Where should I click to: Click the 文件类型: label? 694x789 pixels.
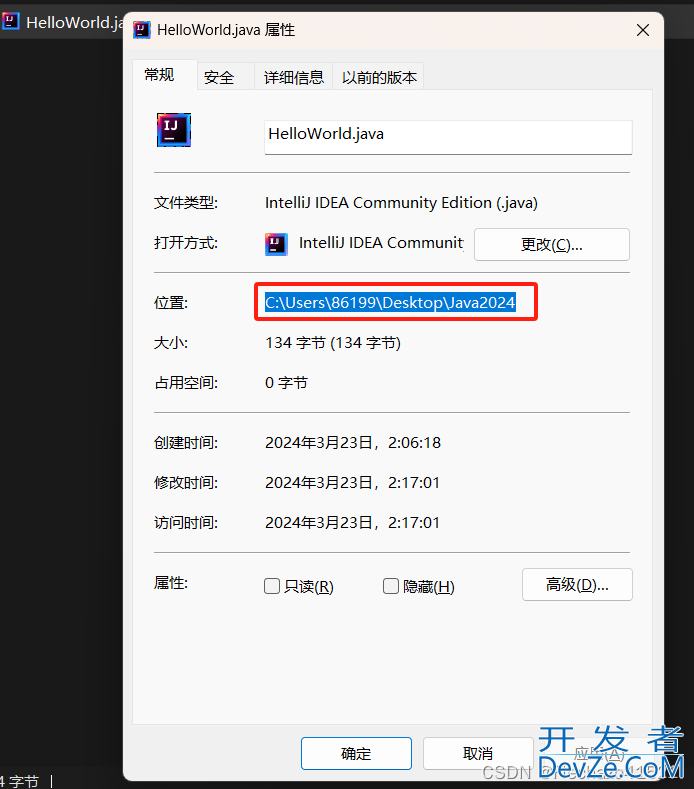(186, 203)
